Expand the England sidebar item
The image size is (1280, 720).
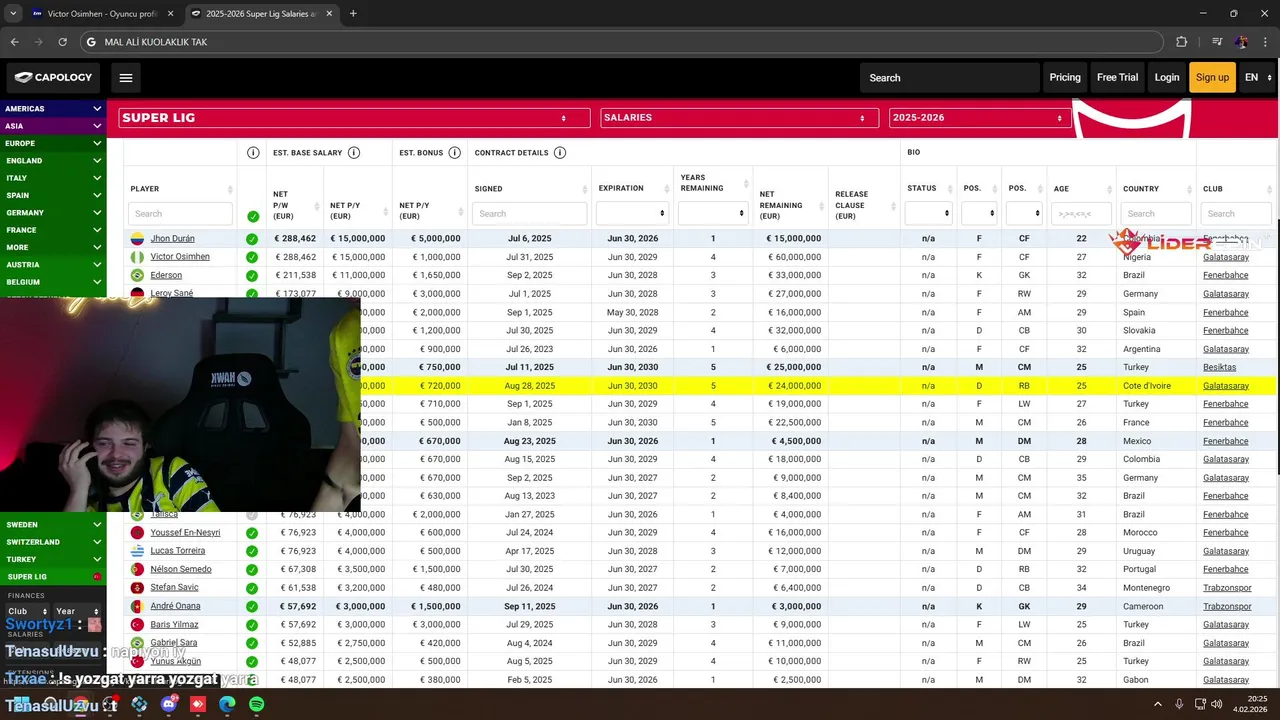click(53, 160)
